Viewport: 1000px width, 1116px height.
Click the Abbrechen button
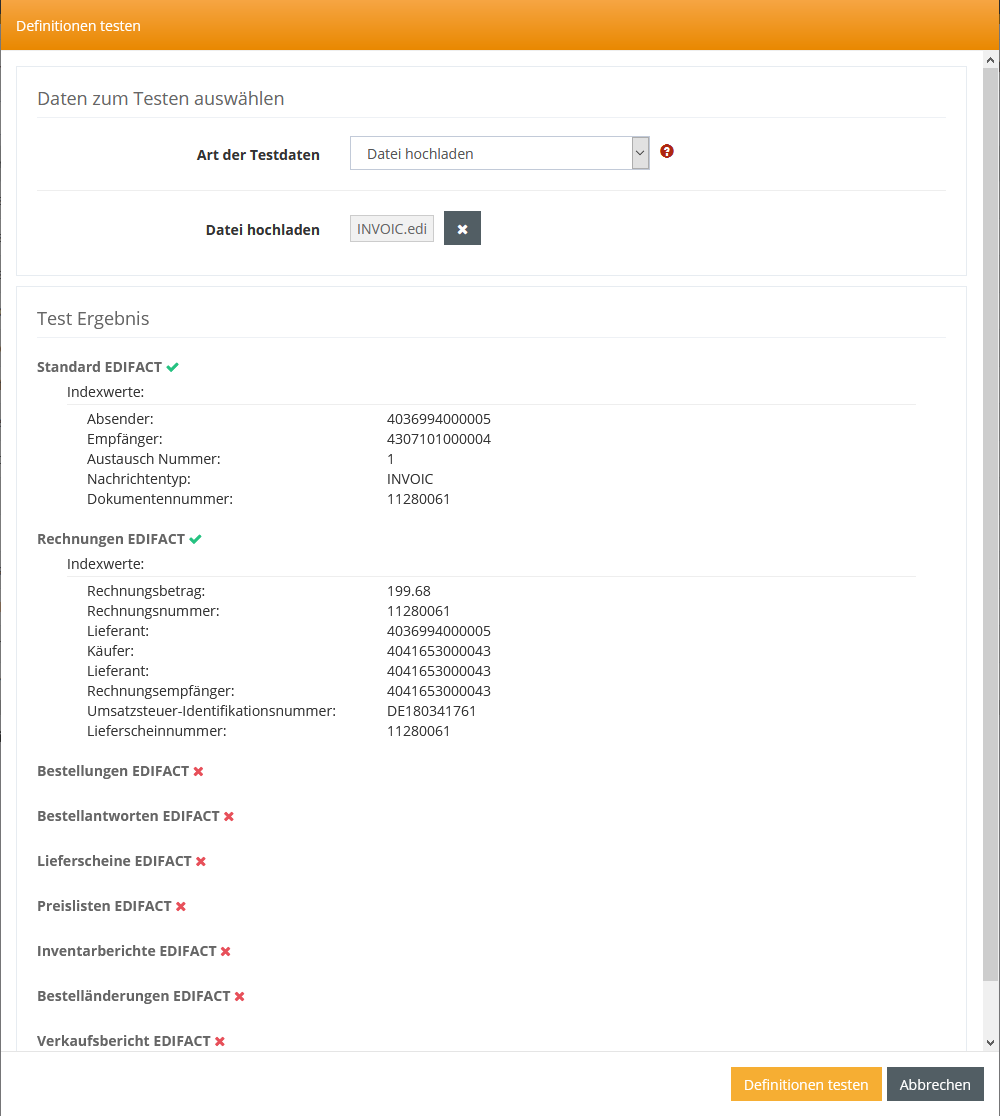pyautogui.click(x=934, y=1084)
